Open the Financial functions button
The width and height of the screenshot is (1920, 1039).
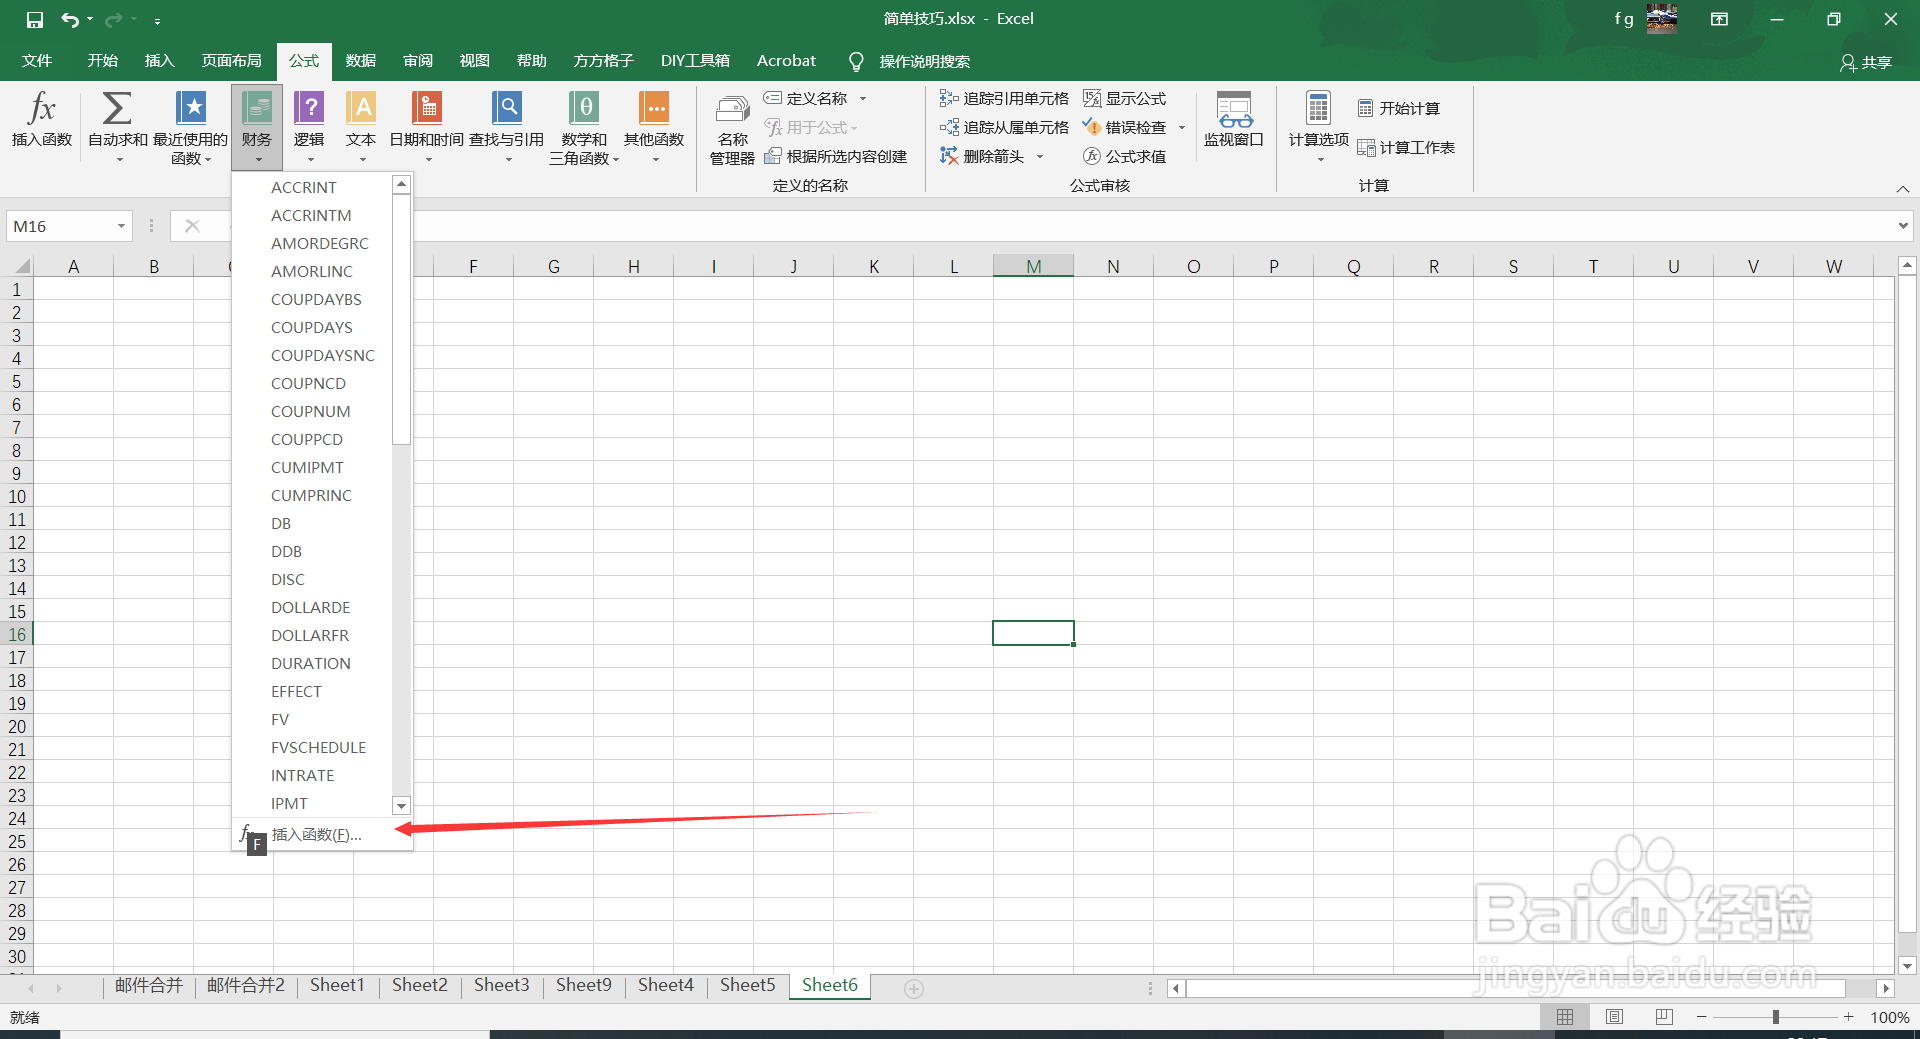257,127
